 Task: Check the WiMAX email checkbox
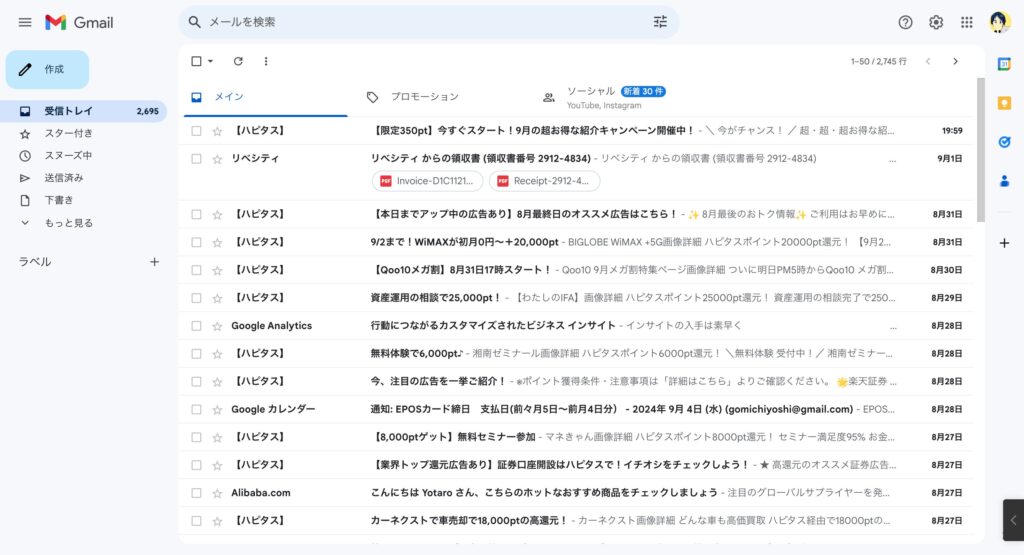pos(196,242)
